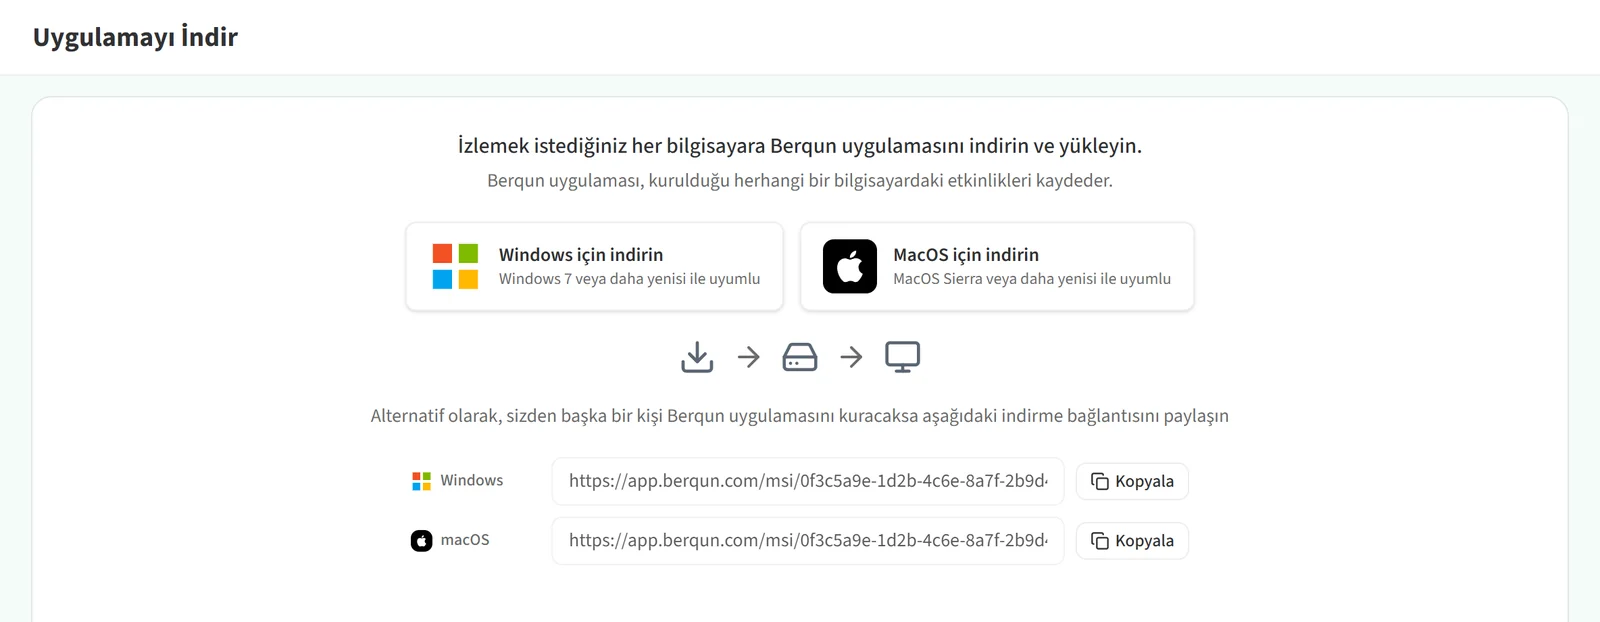Click the 'macOS' label in link row
This screenshot has width=1600, height=622.
[465, 540]
